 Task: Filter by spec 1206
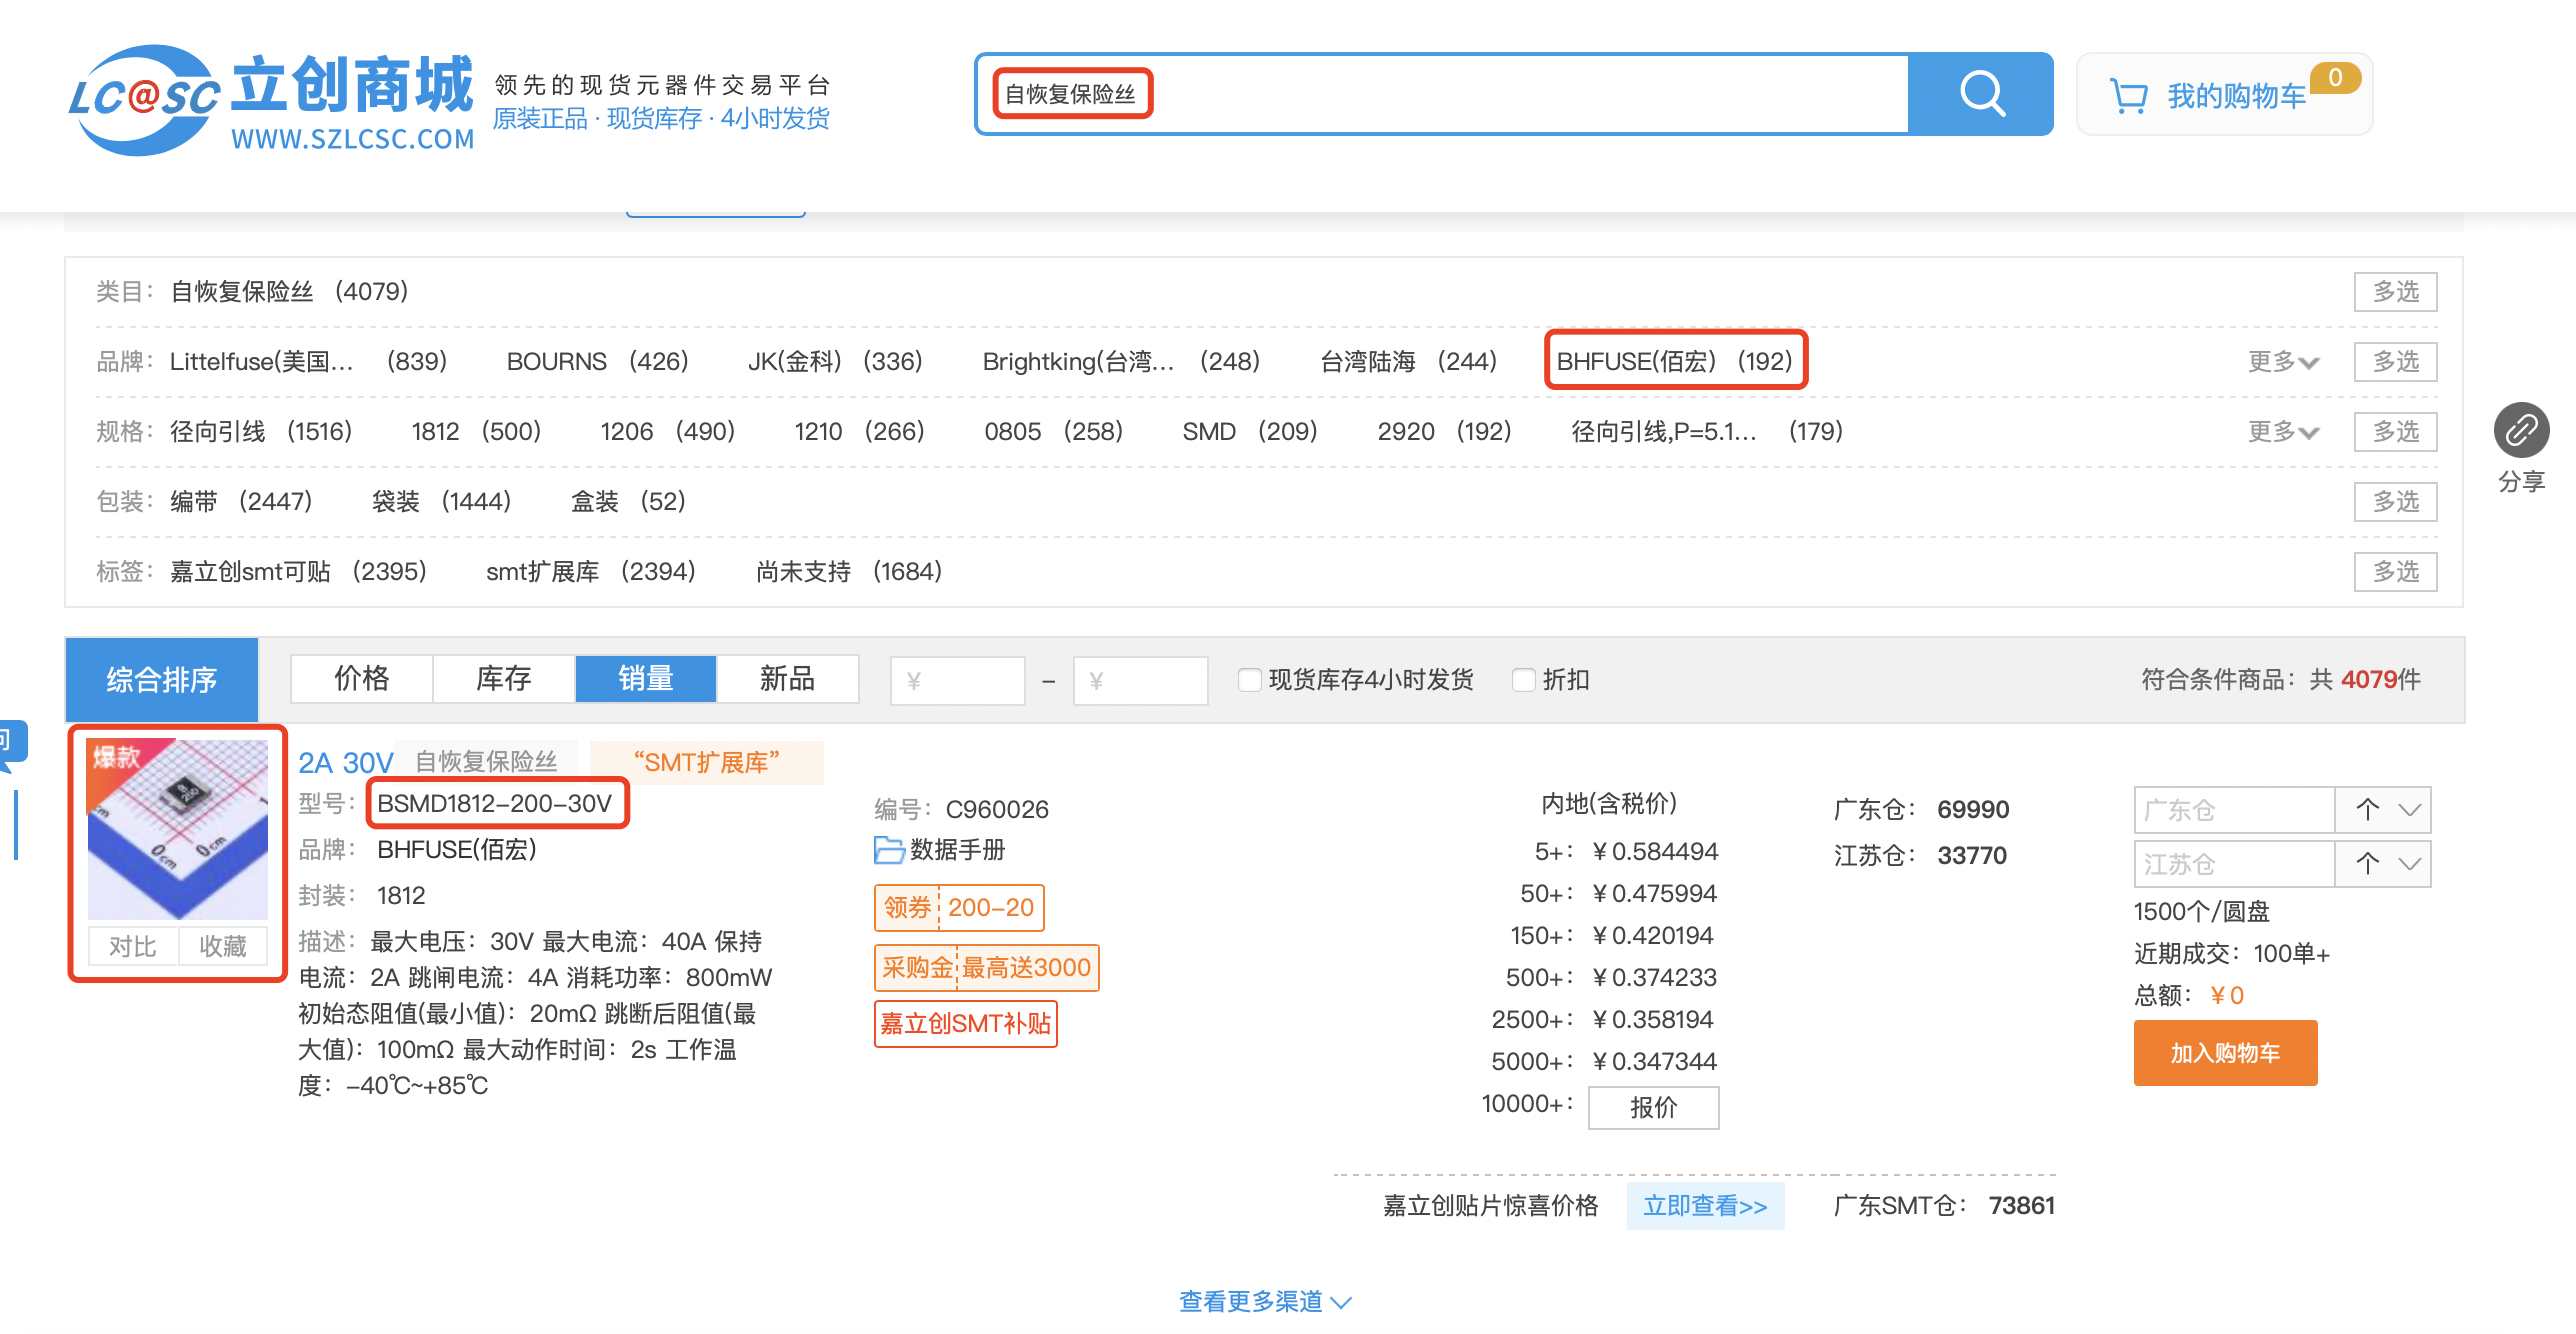point(667,431)
